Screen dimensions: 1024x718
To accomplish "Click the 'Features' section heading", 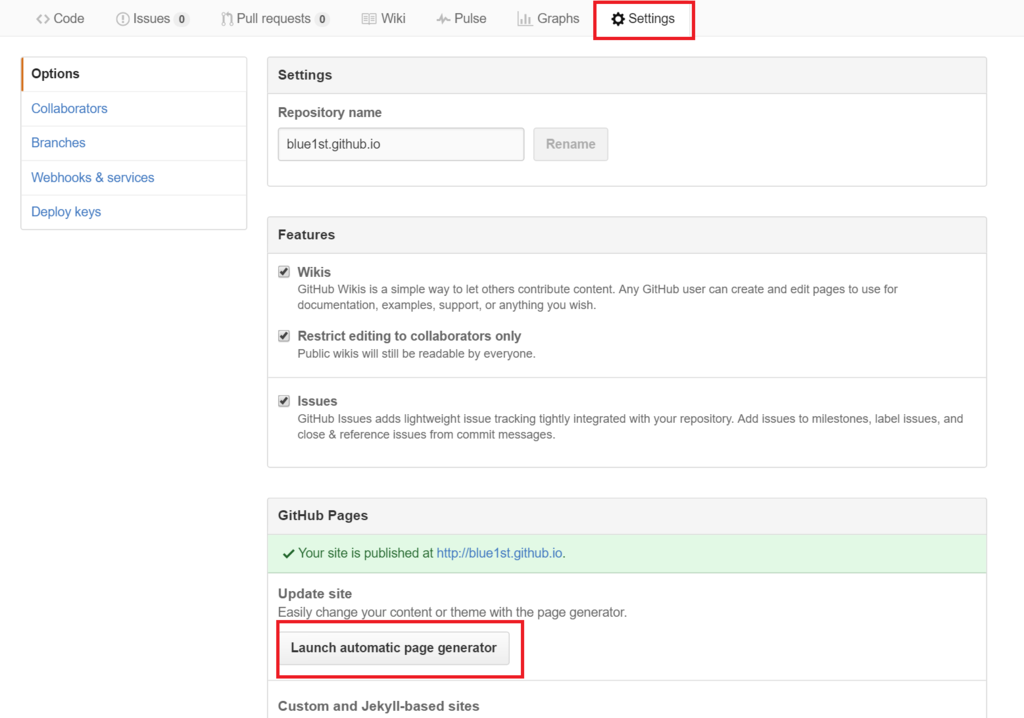I will pyautogui.click(x=306, y=235).
